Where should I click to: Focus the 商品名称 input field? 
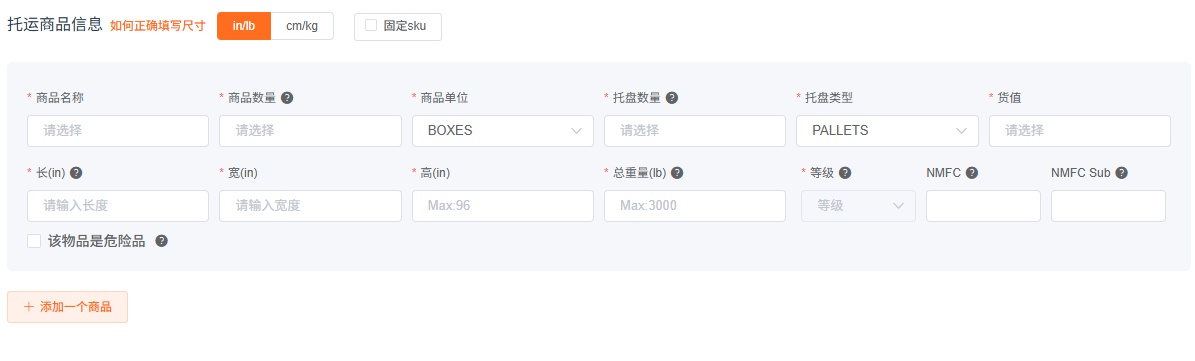[118, 131]
